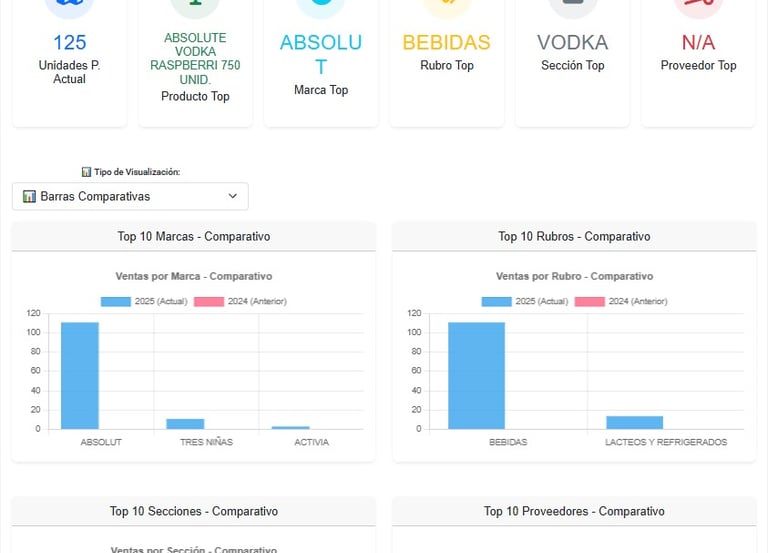Click the Top 10 Rubros - Comparativo header
The image size is (768, 553).
point(574,237)
